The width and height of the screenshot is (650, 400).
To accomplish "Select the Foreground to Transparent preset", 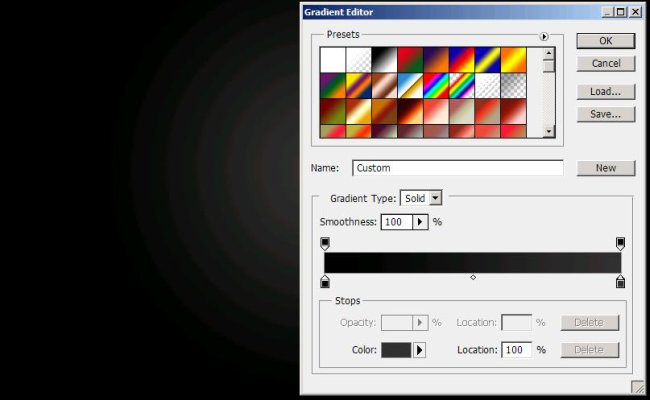I will coord(359,60).
